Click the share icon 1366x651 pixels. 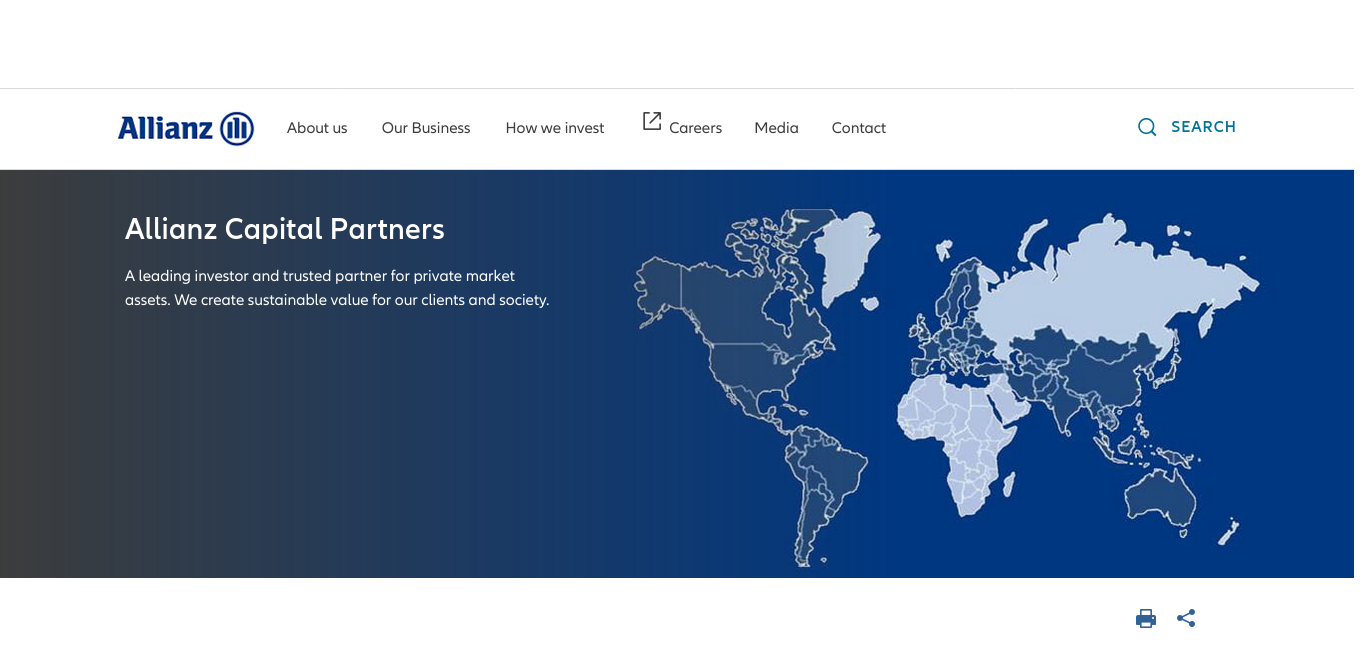pos(1186,618)
